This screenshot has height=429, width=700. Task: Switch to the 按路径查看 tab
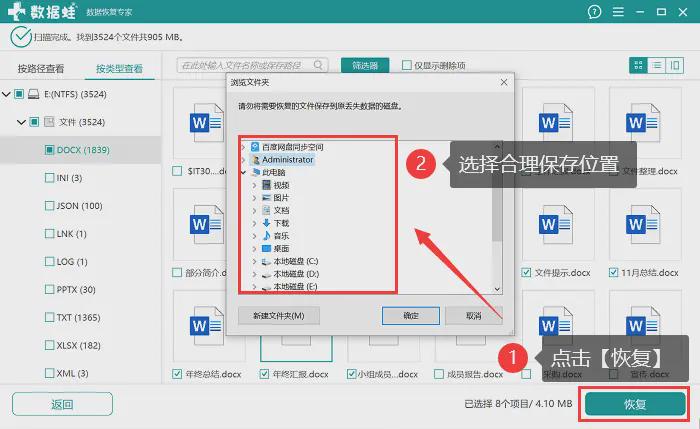coord(41,69)
